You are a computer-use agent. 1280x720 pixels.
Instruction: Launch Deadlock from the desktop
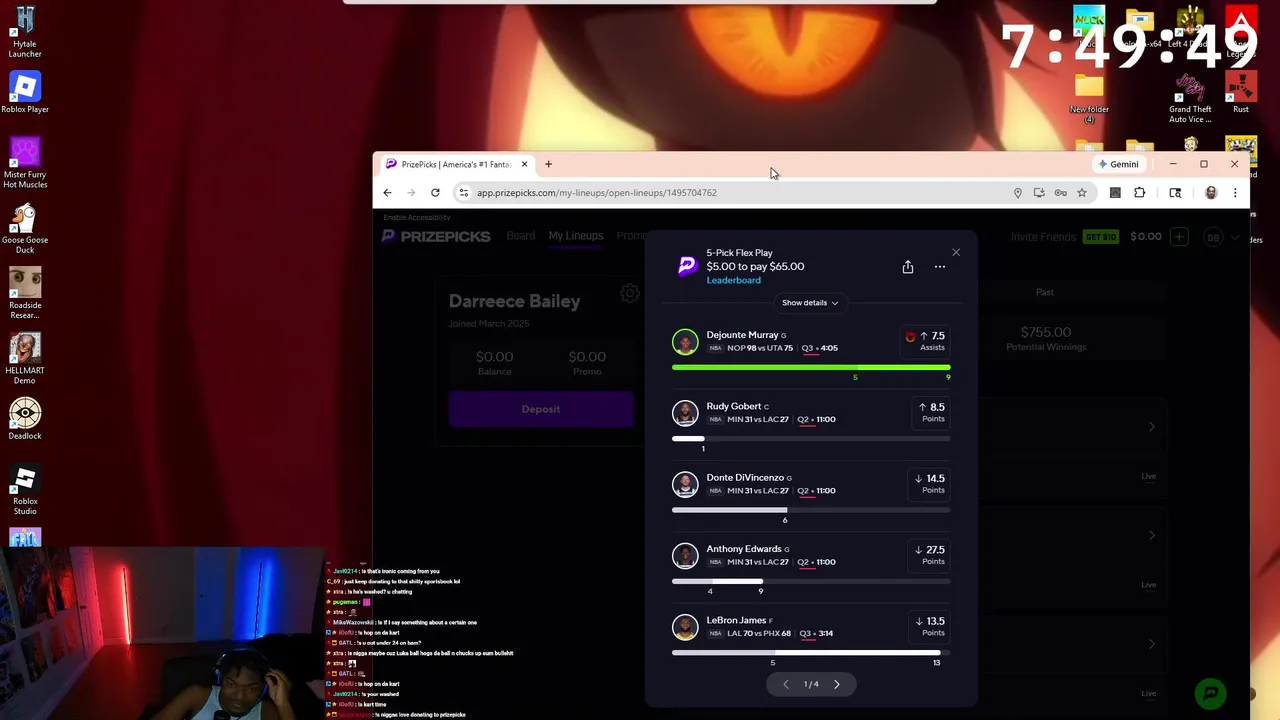pos(25,420)
